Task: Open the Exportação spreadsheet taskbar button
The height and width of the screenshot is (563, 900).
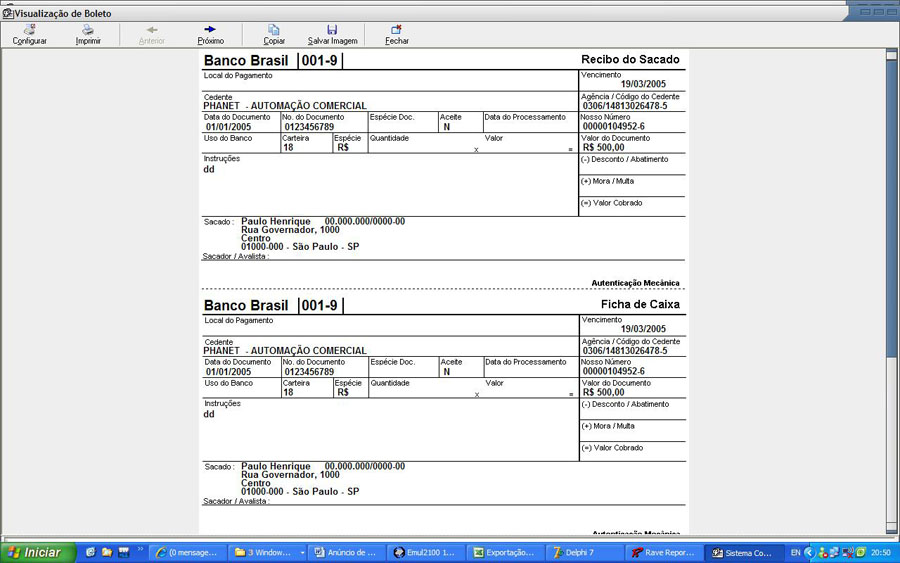Action: click(506, 552)
